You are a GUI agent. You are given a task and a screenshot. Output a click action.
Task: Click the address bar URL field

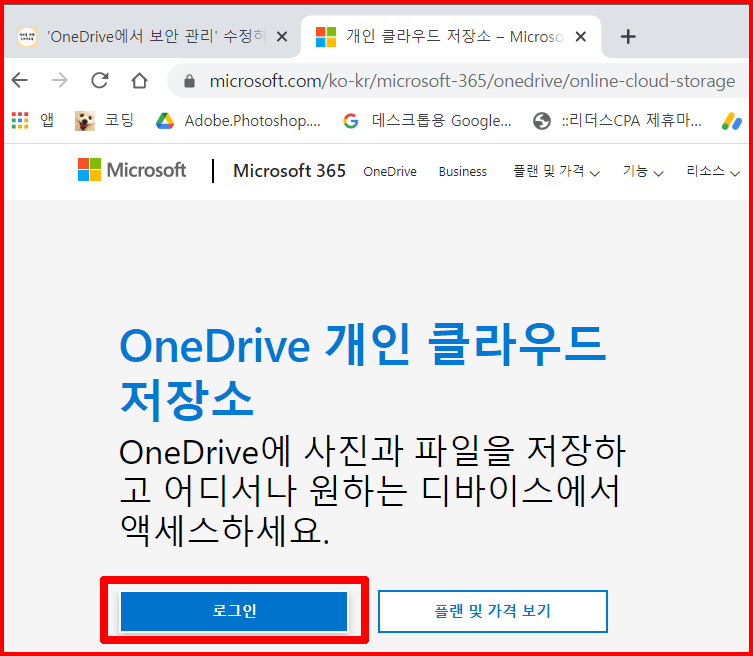click(472, 81)
